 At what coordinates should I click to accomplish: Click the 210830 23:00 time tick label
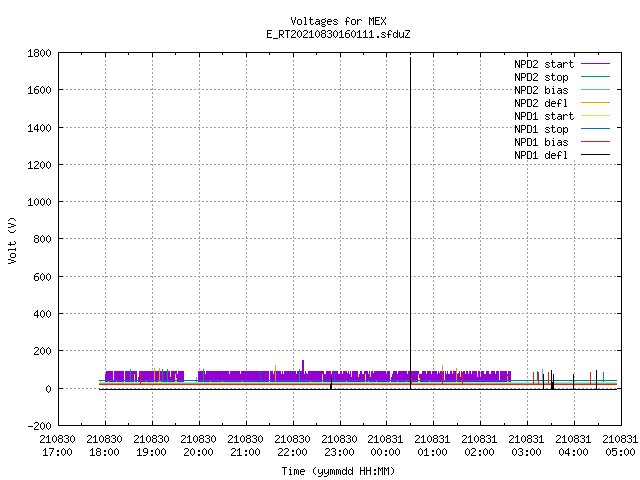[x=339, y=446]
